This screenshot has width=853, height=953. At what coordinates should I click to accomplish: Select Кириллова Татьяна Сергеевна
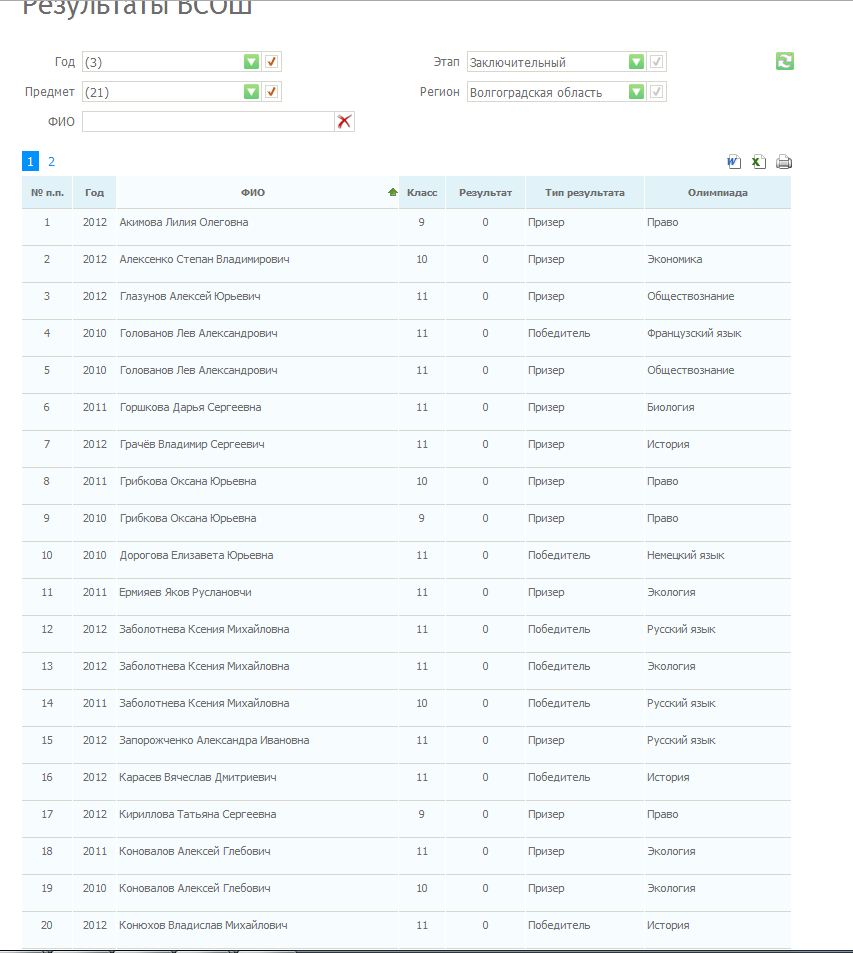point(198,815)
